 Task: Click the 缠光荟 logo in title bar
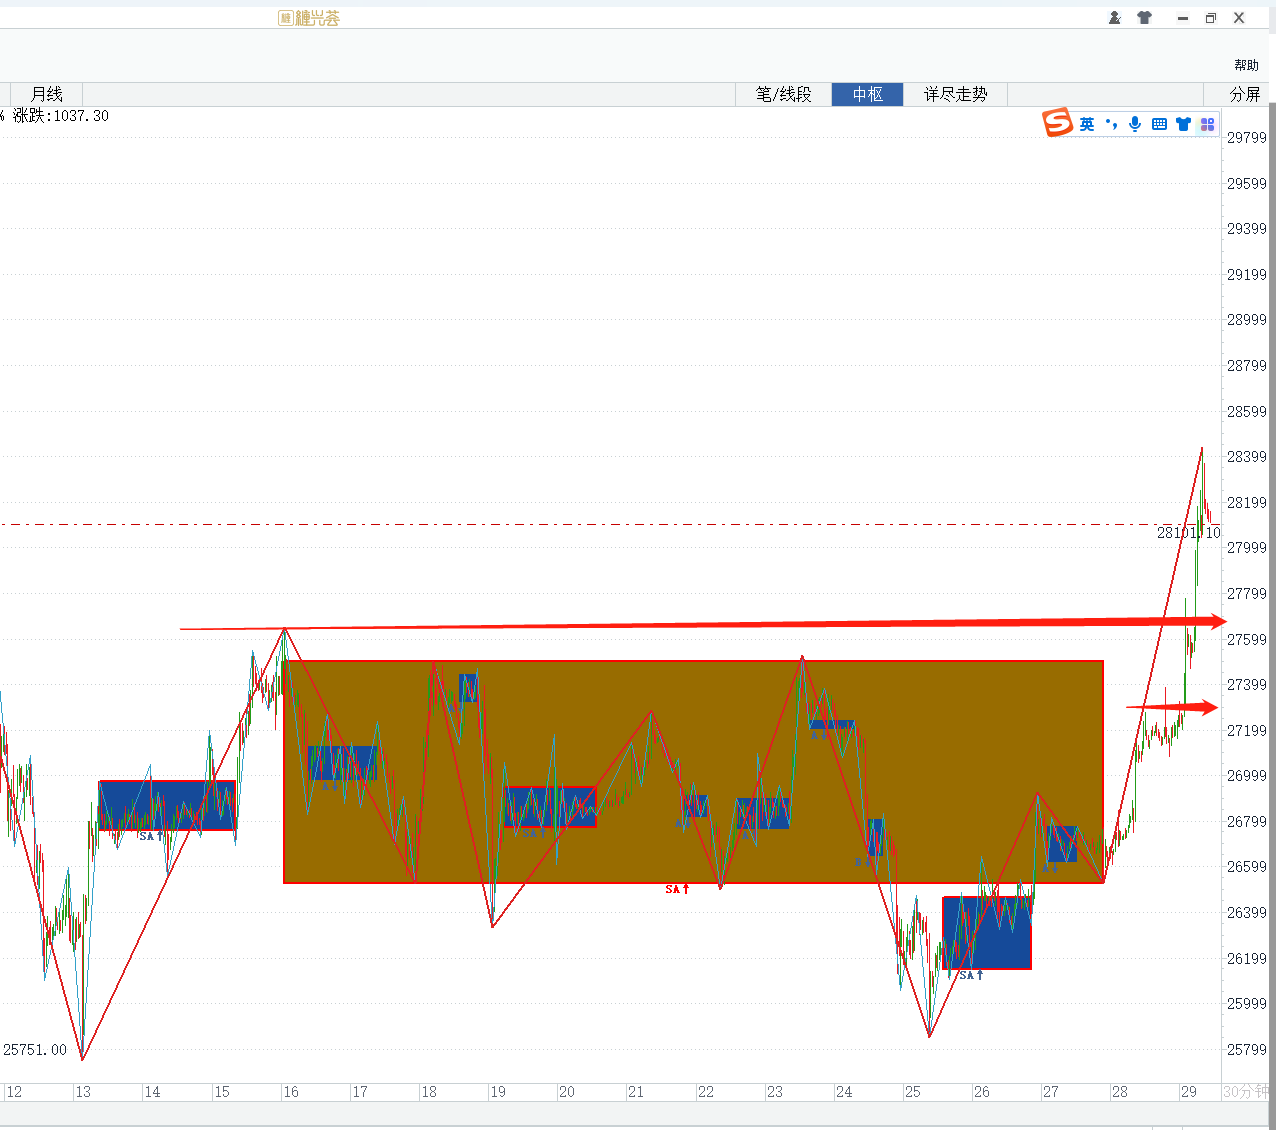[x=310, y=18]
